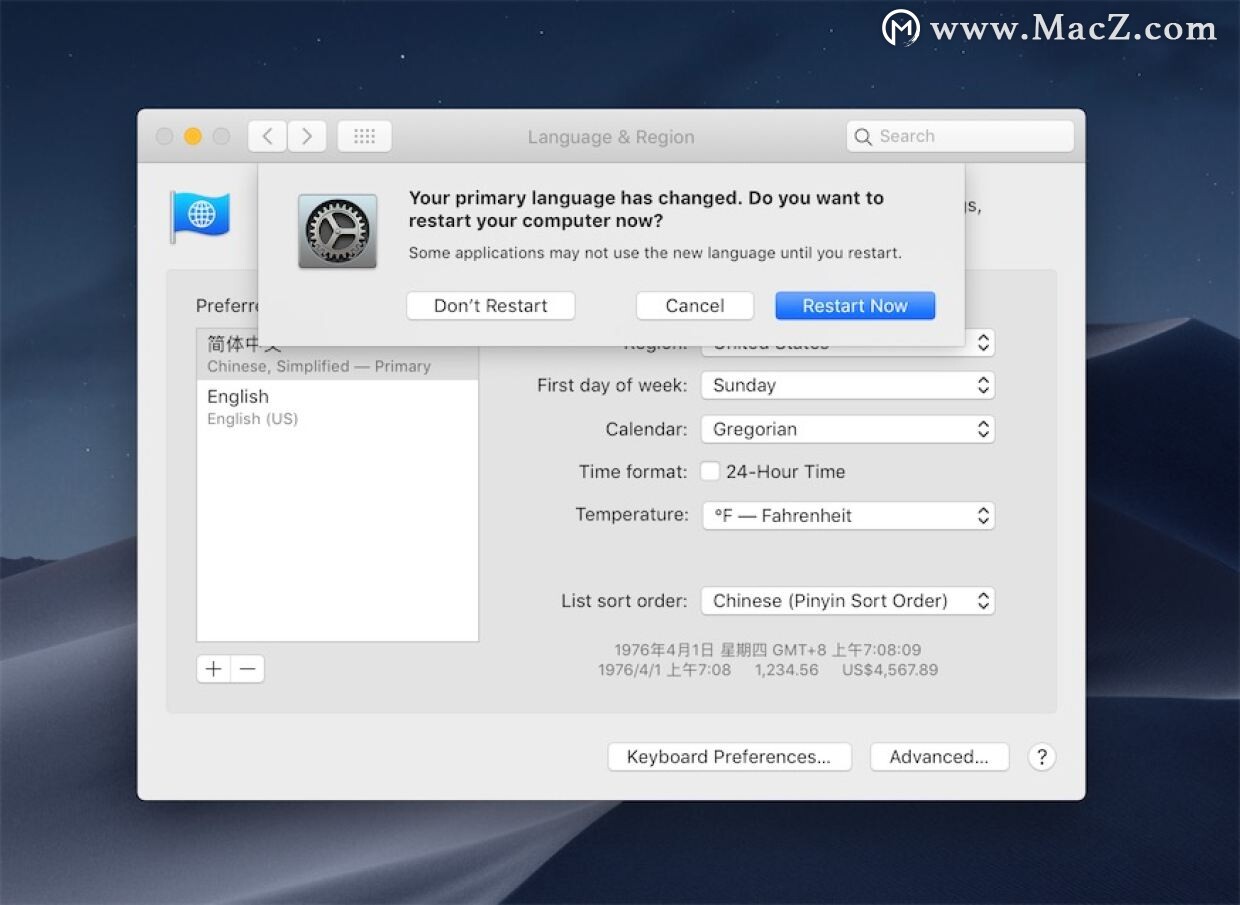This screenshot has width=1240, height=905.
Task: Choose Don't Restart
Action: click(x=490, y=306)
